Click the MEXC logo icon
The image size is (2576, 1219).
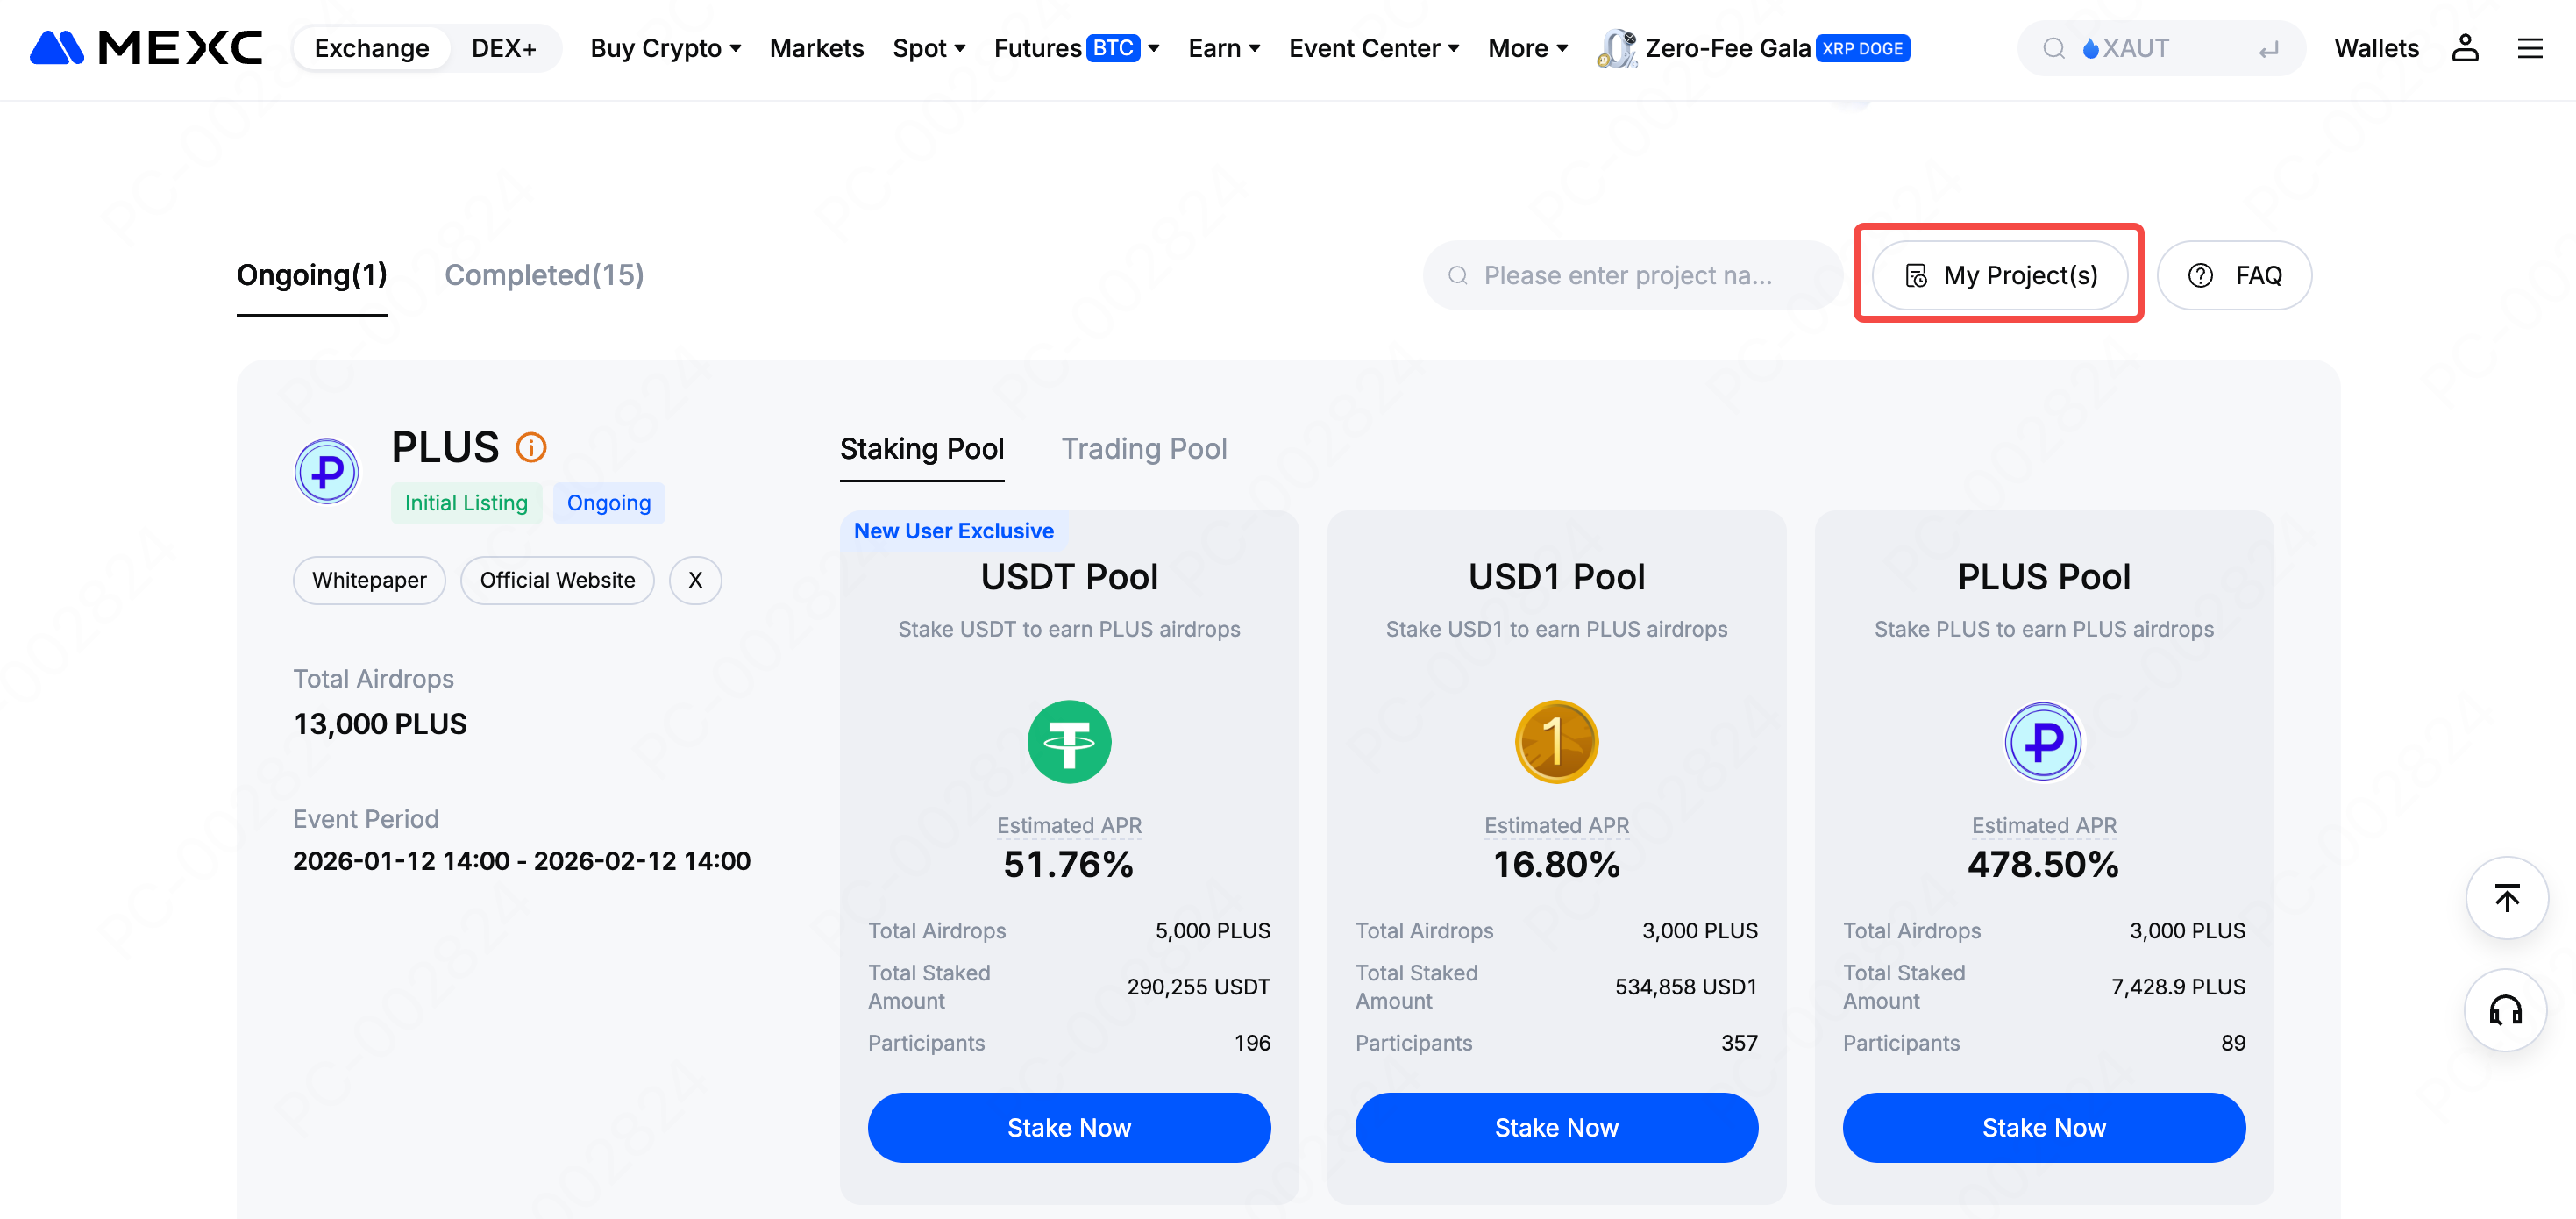pyautogui.click(x=56, y=47)
